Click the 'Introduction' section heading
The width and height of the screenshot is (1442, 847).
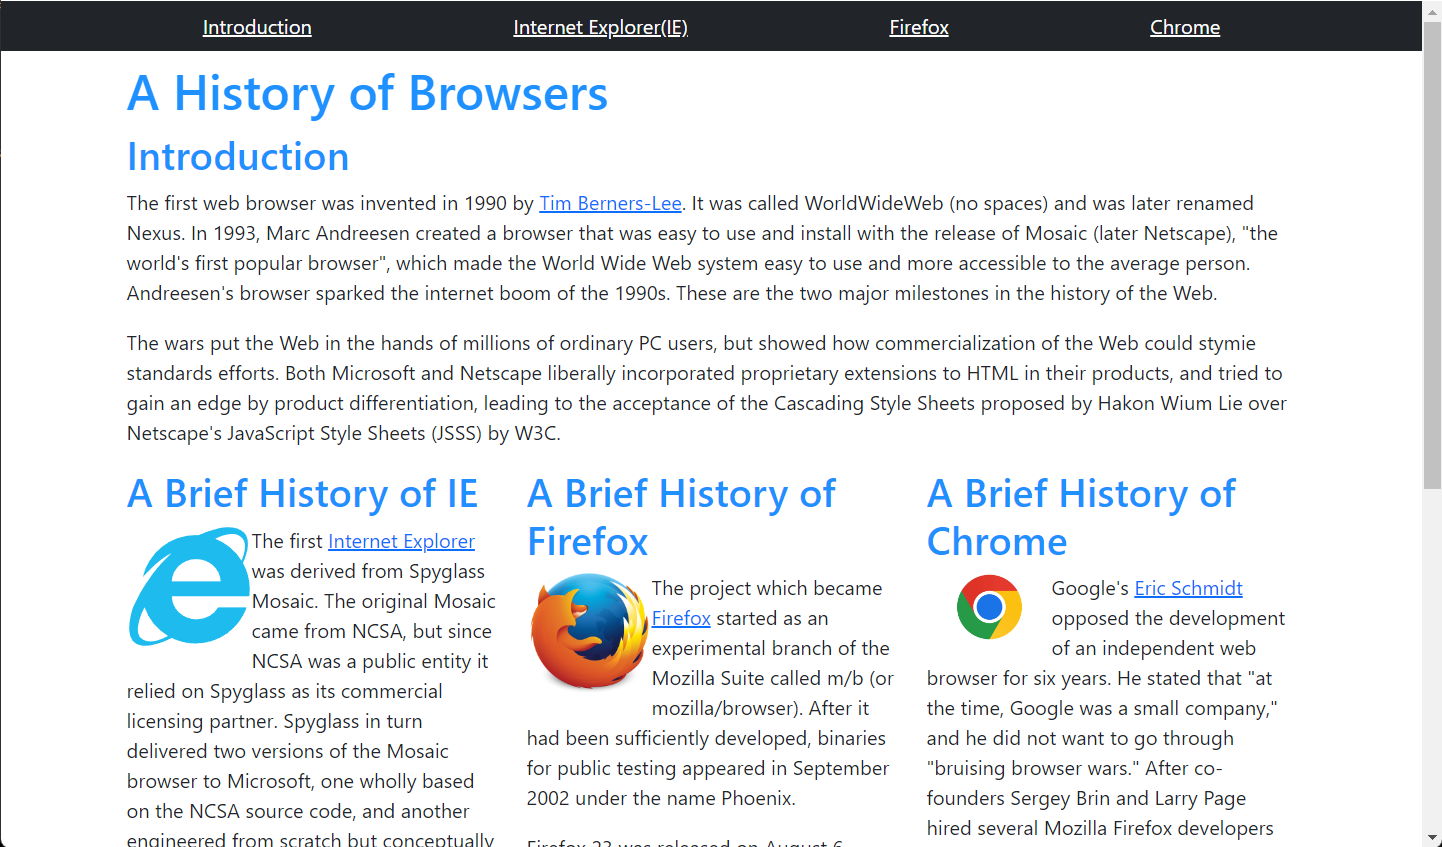[x=238, y=157]
